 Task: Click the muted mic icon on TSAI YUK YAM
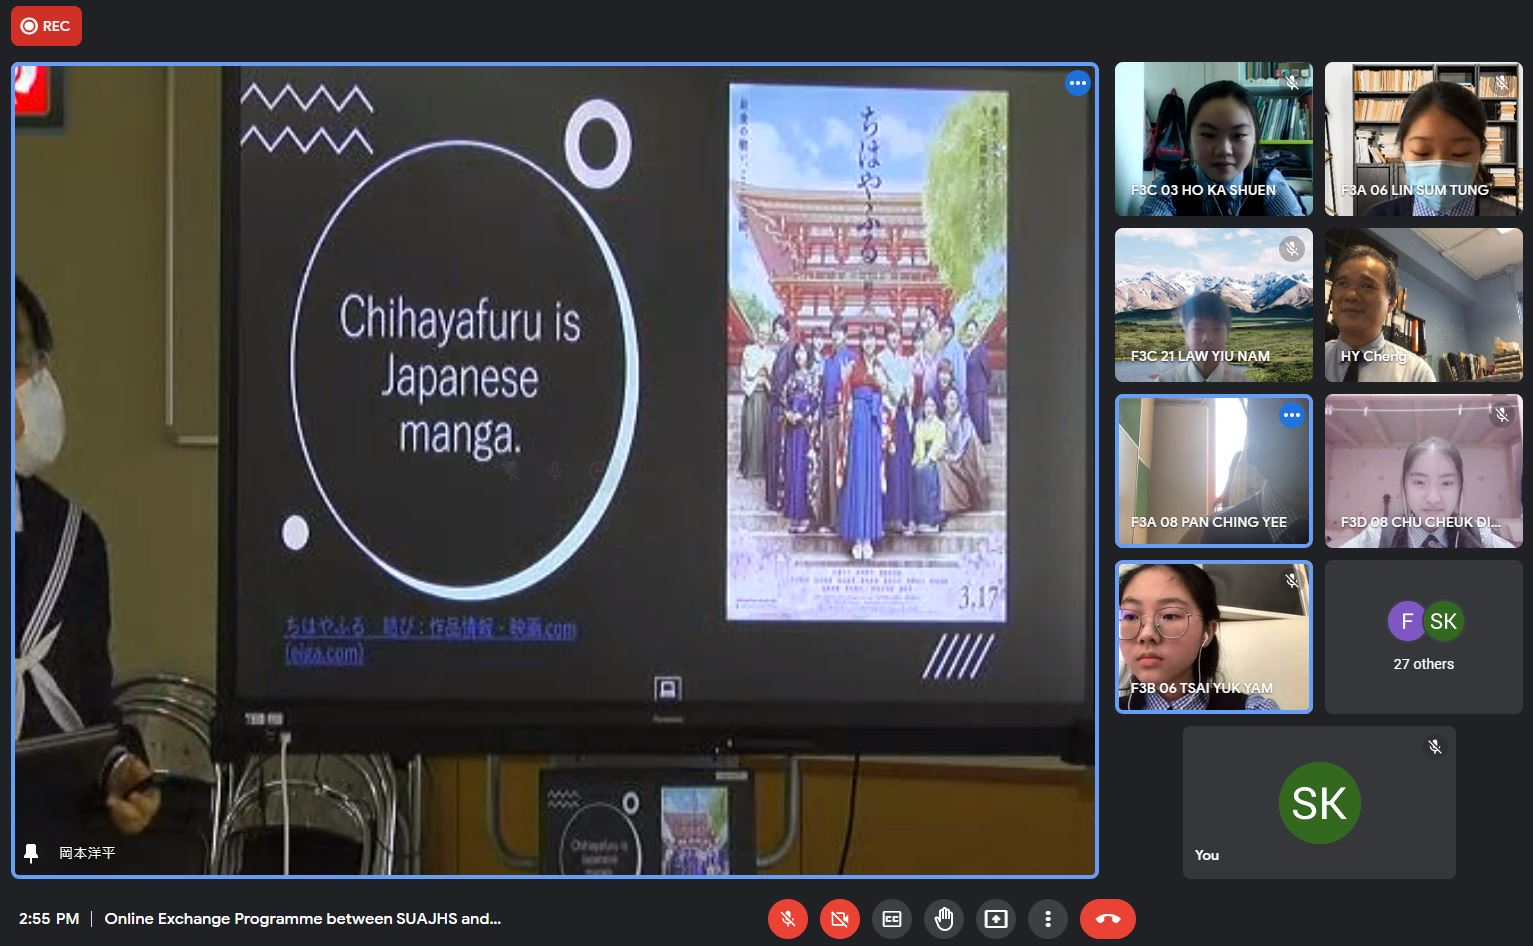[1292, 580]
